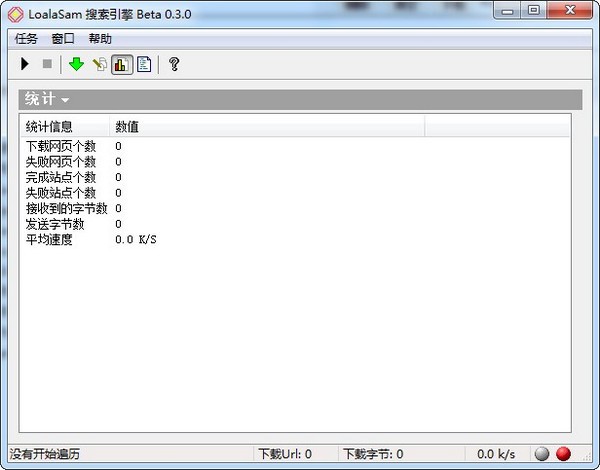Click the red status indicator light

[x=563, y=454]
